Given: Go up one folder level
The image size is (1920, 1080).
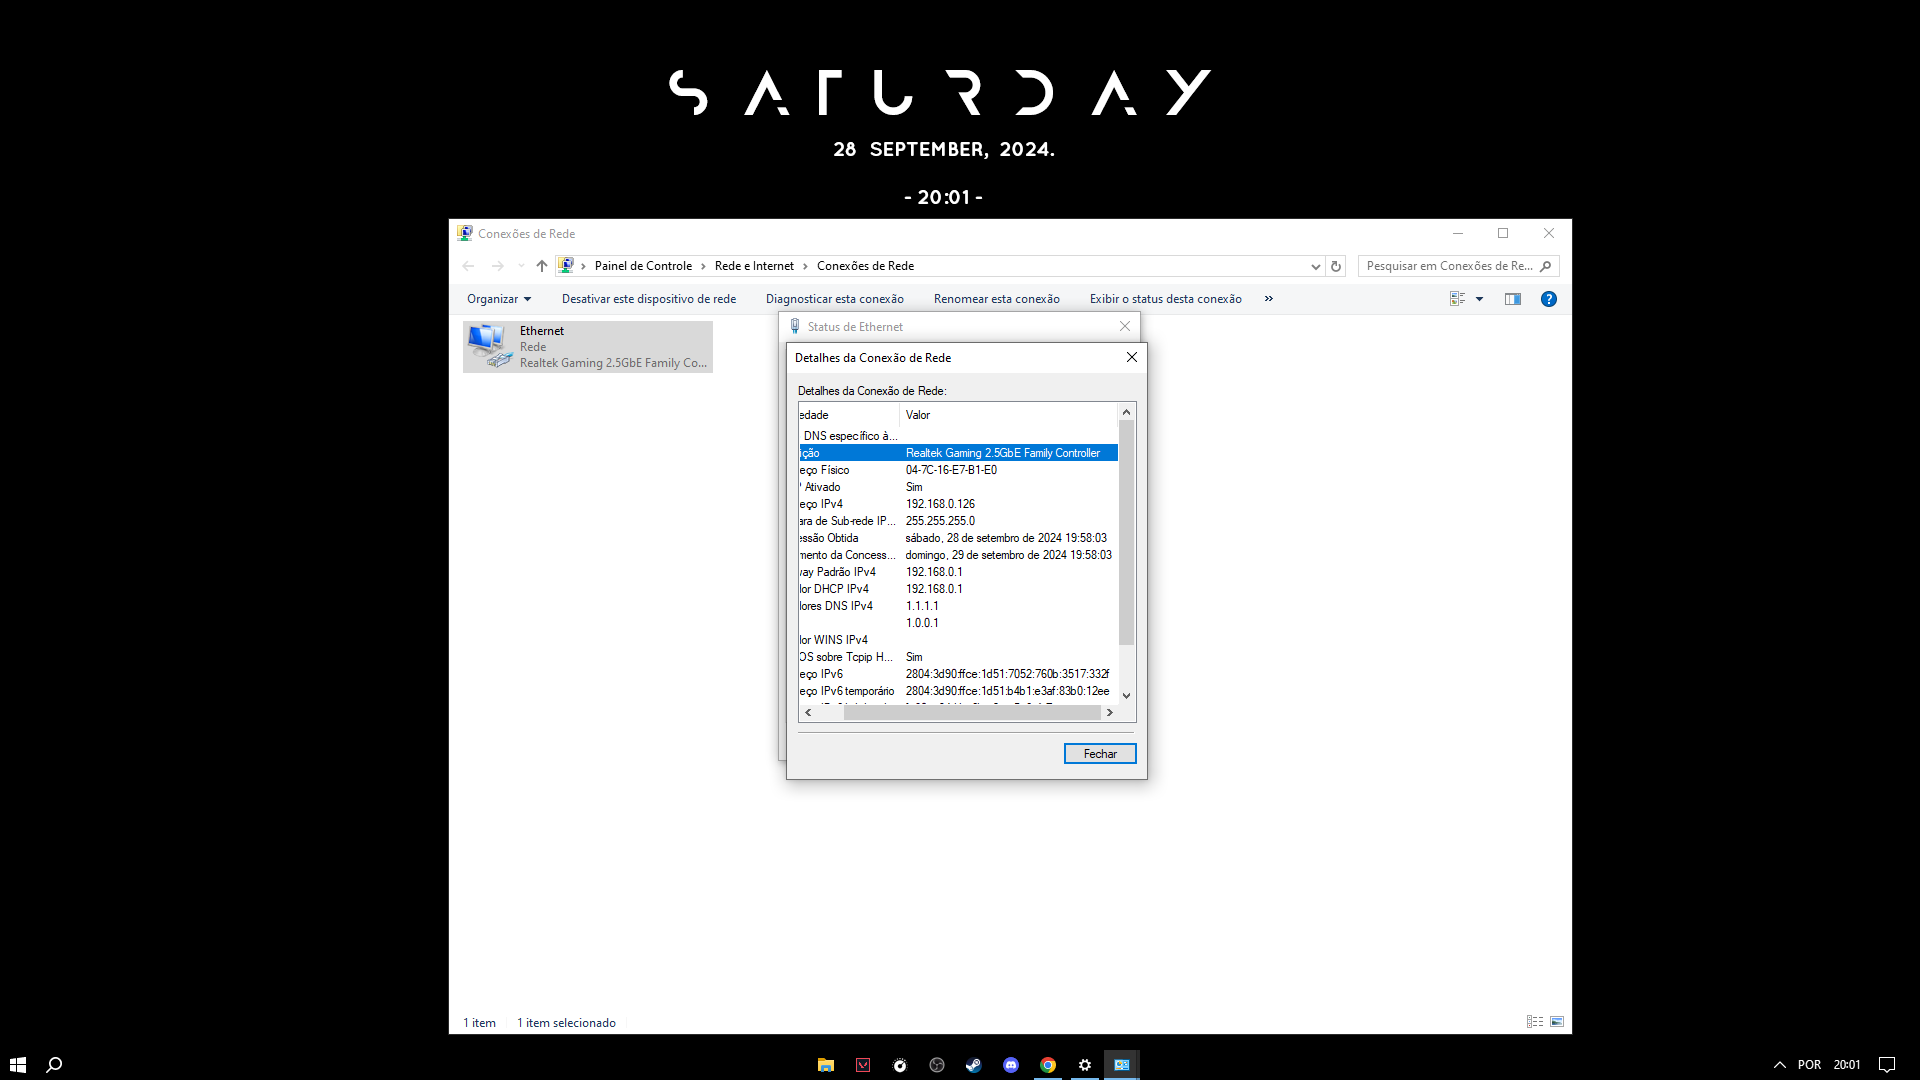Looking at the screenshot, I should point(542,266).
